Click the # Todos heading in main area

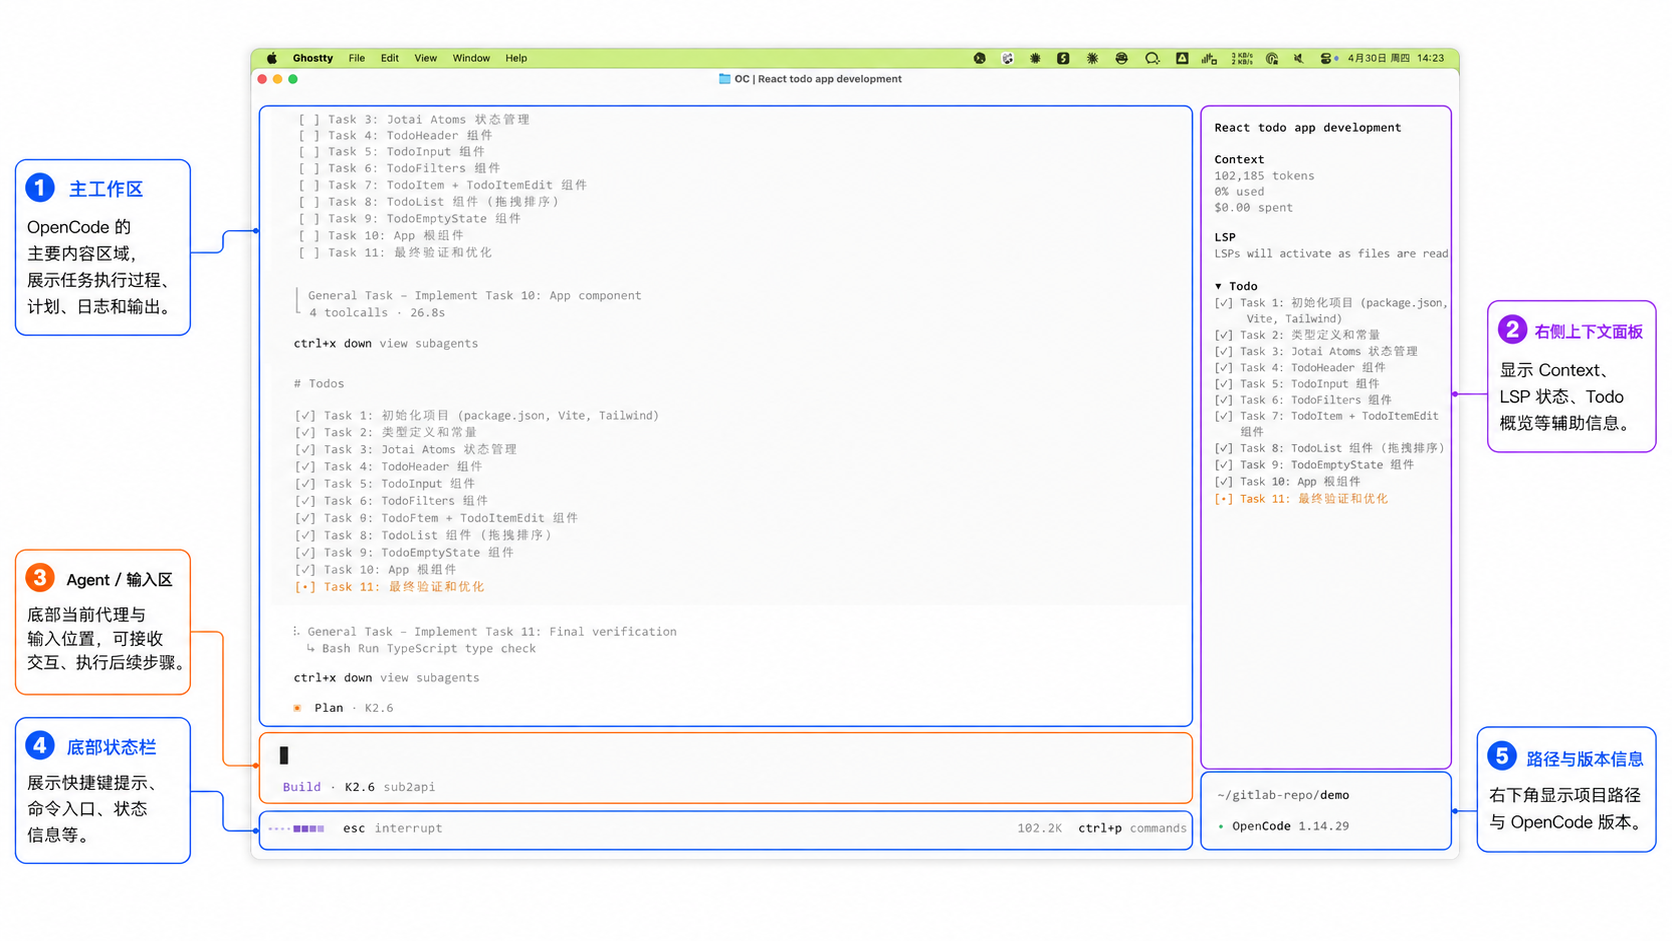(x=319, y=383)
